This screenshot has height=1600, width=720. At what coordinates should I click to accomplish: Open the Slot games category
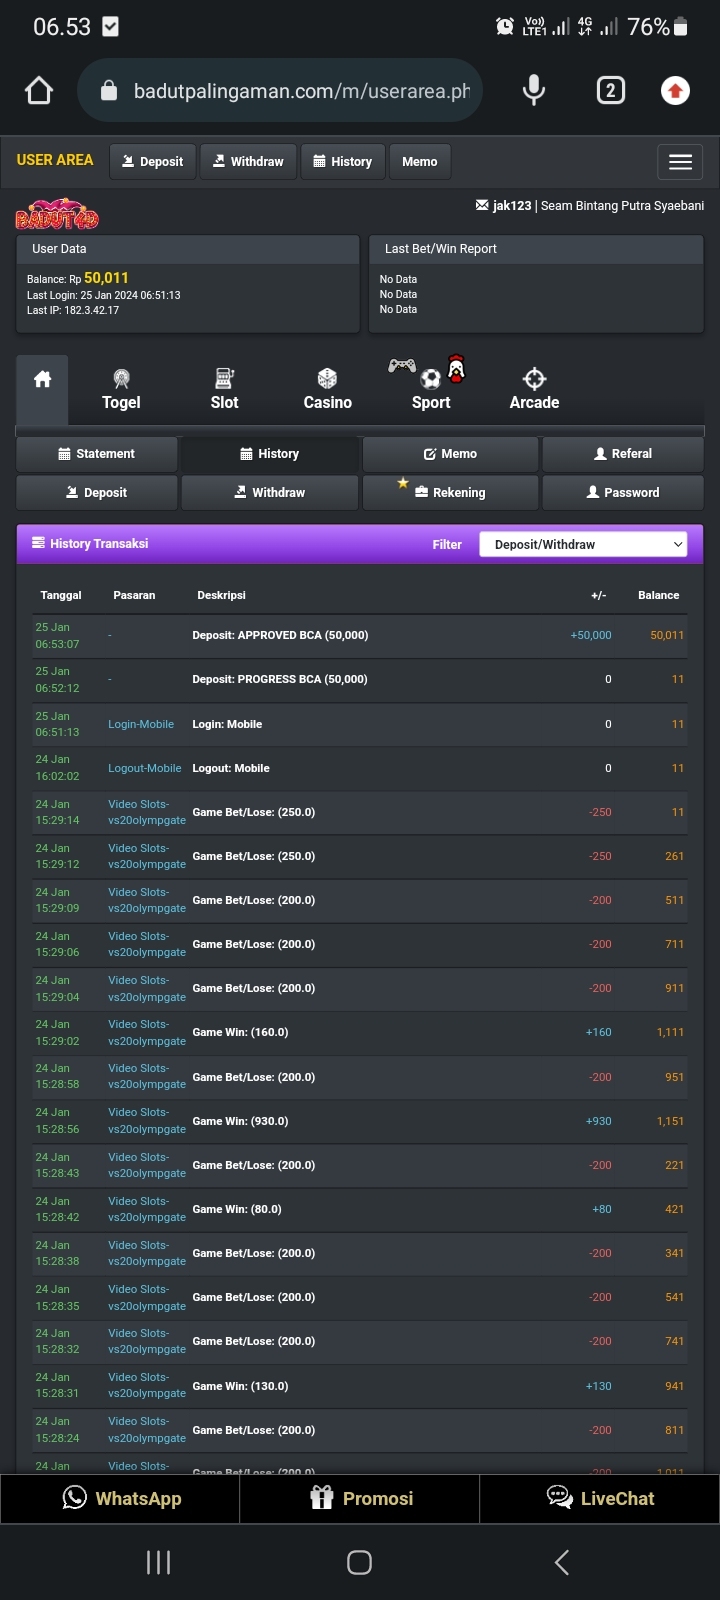(x=224, y=389)
